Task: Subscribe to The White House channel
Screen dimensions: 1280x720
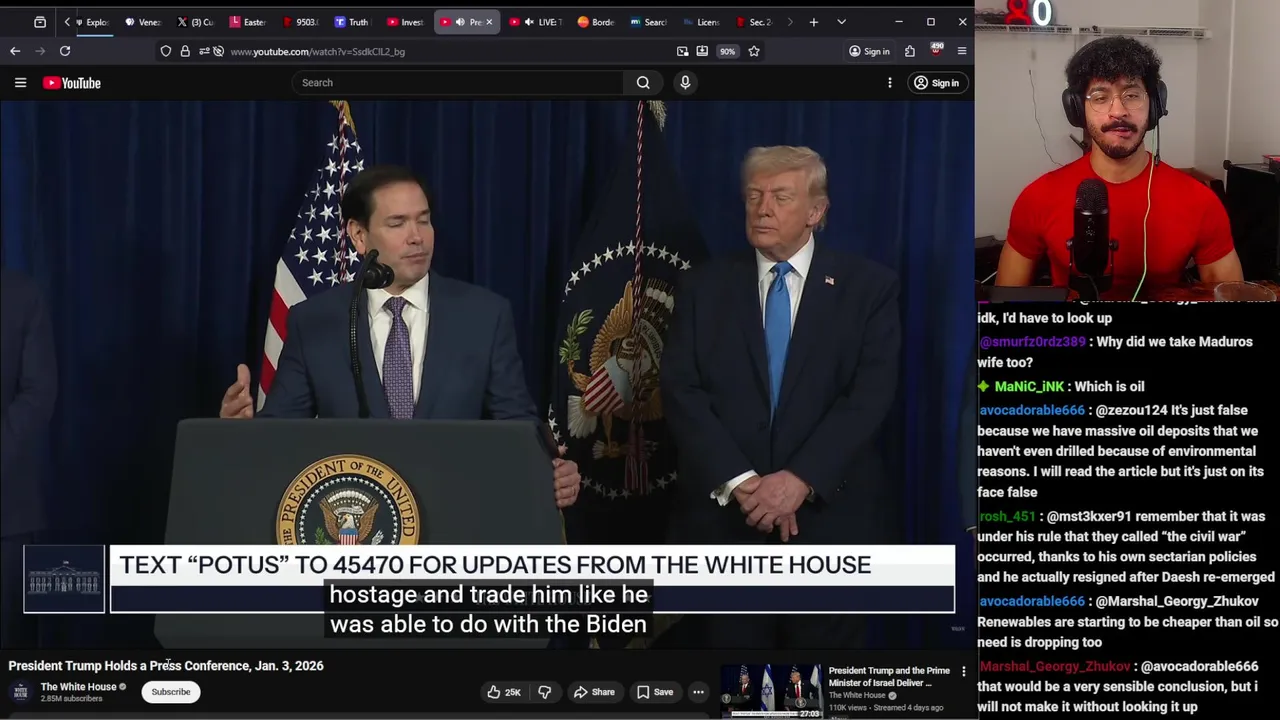Action: click(171, 692)
